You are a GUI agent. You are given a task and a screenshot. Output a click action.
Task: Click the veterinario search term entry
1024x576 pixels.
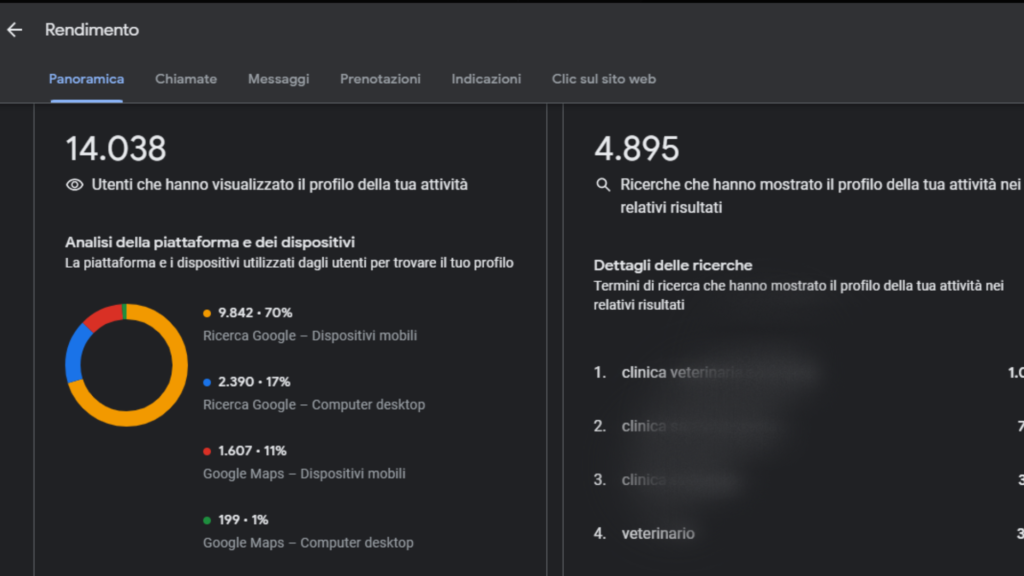pyautogui.click(x=658, y=533)
